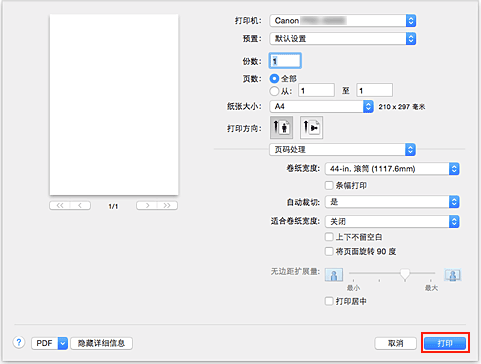This screenshot has height=364, width=481.
Task: Open 自动裁切 dropdown
Action: 392,202
